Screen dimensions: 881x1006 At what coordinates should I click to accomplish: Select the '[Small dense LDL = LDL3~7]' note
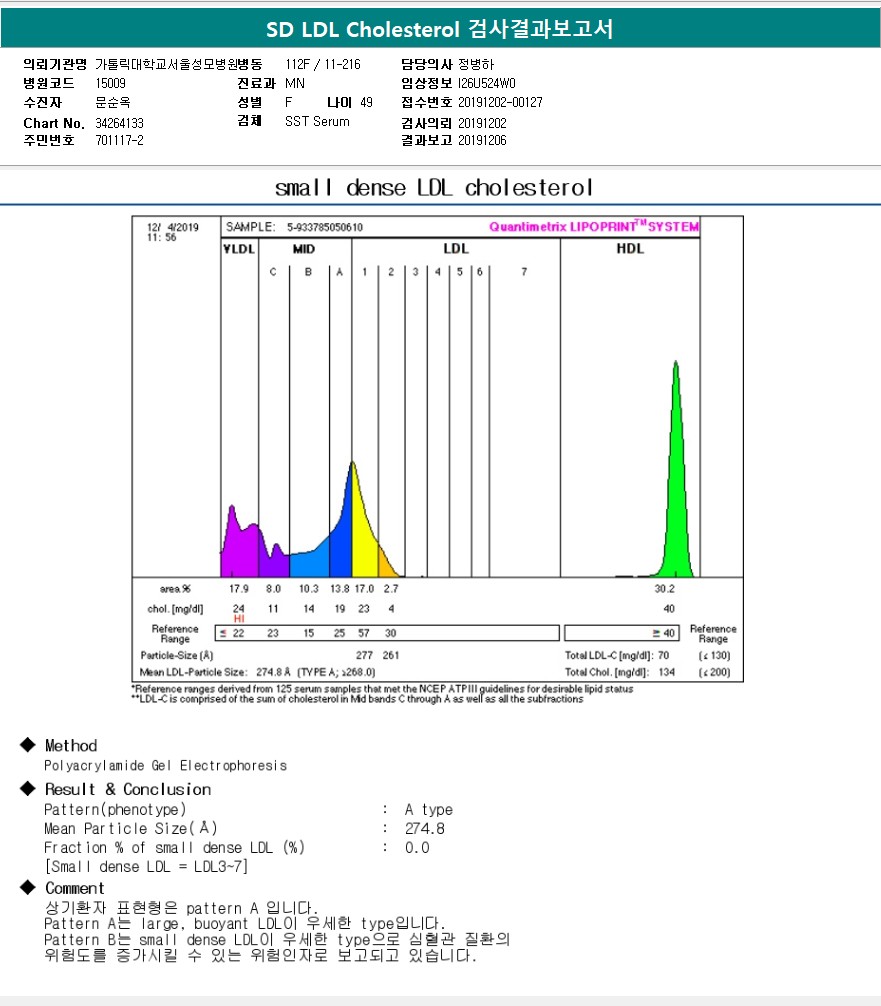coord(146,867)
